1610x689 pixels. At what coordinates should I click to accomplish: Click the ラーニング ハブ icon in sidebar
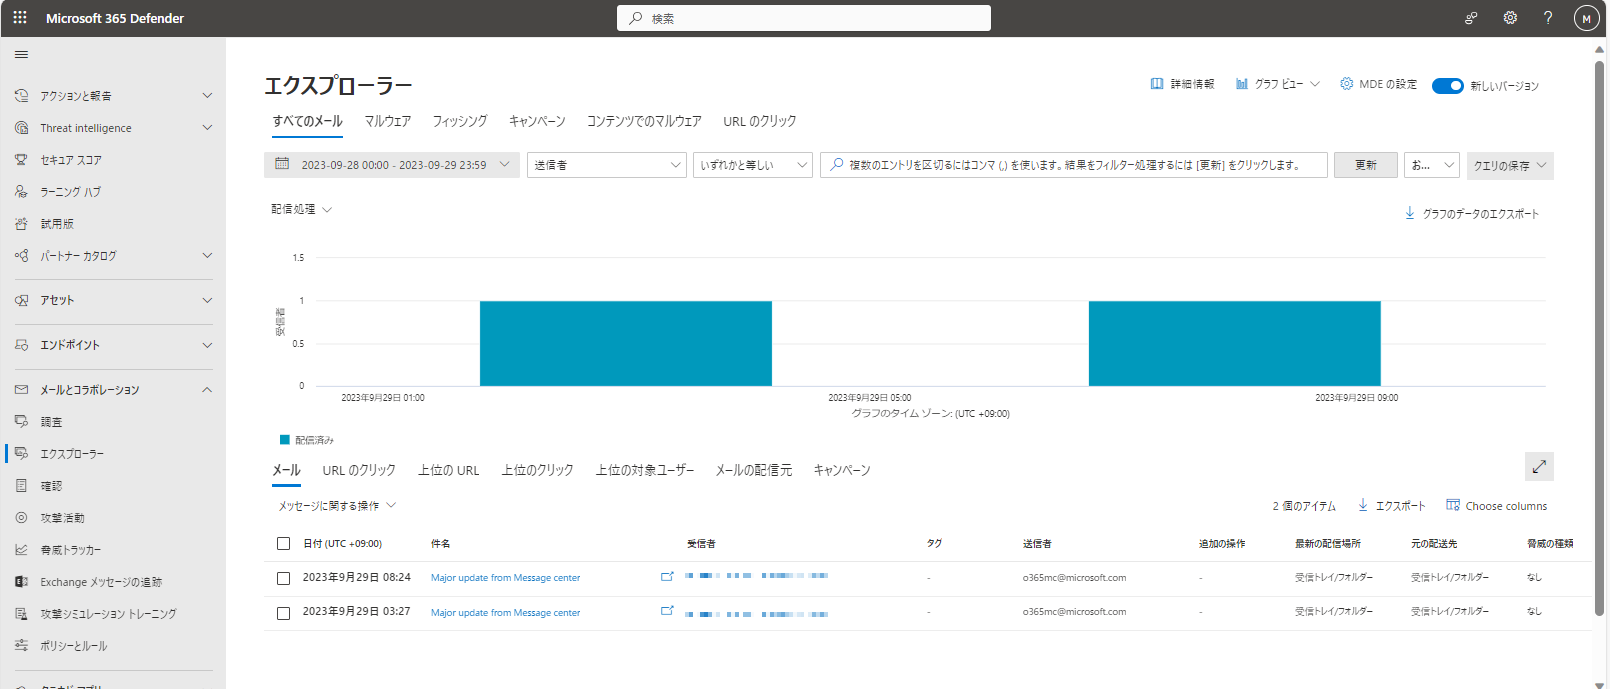[21, 192]
